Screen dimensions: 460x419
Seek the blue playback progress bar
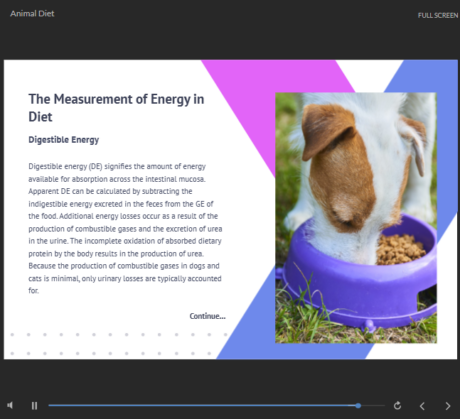(216, 406)
